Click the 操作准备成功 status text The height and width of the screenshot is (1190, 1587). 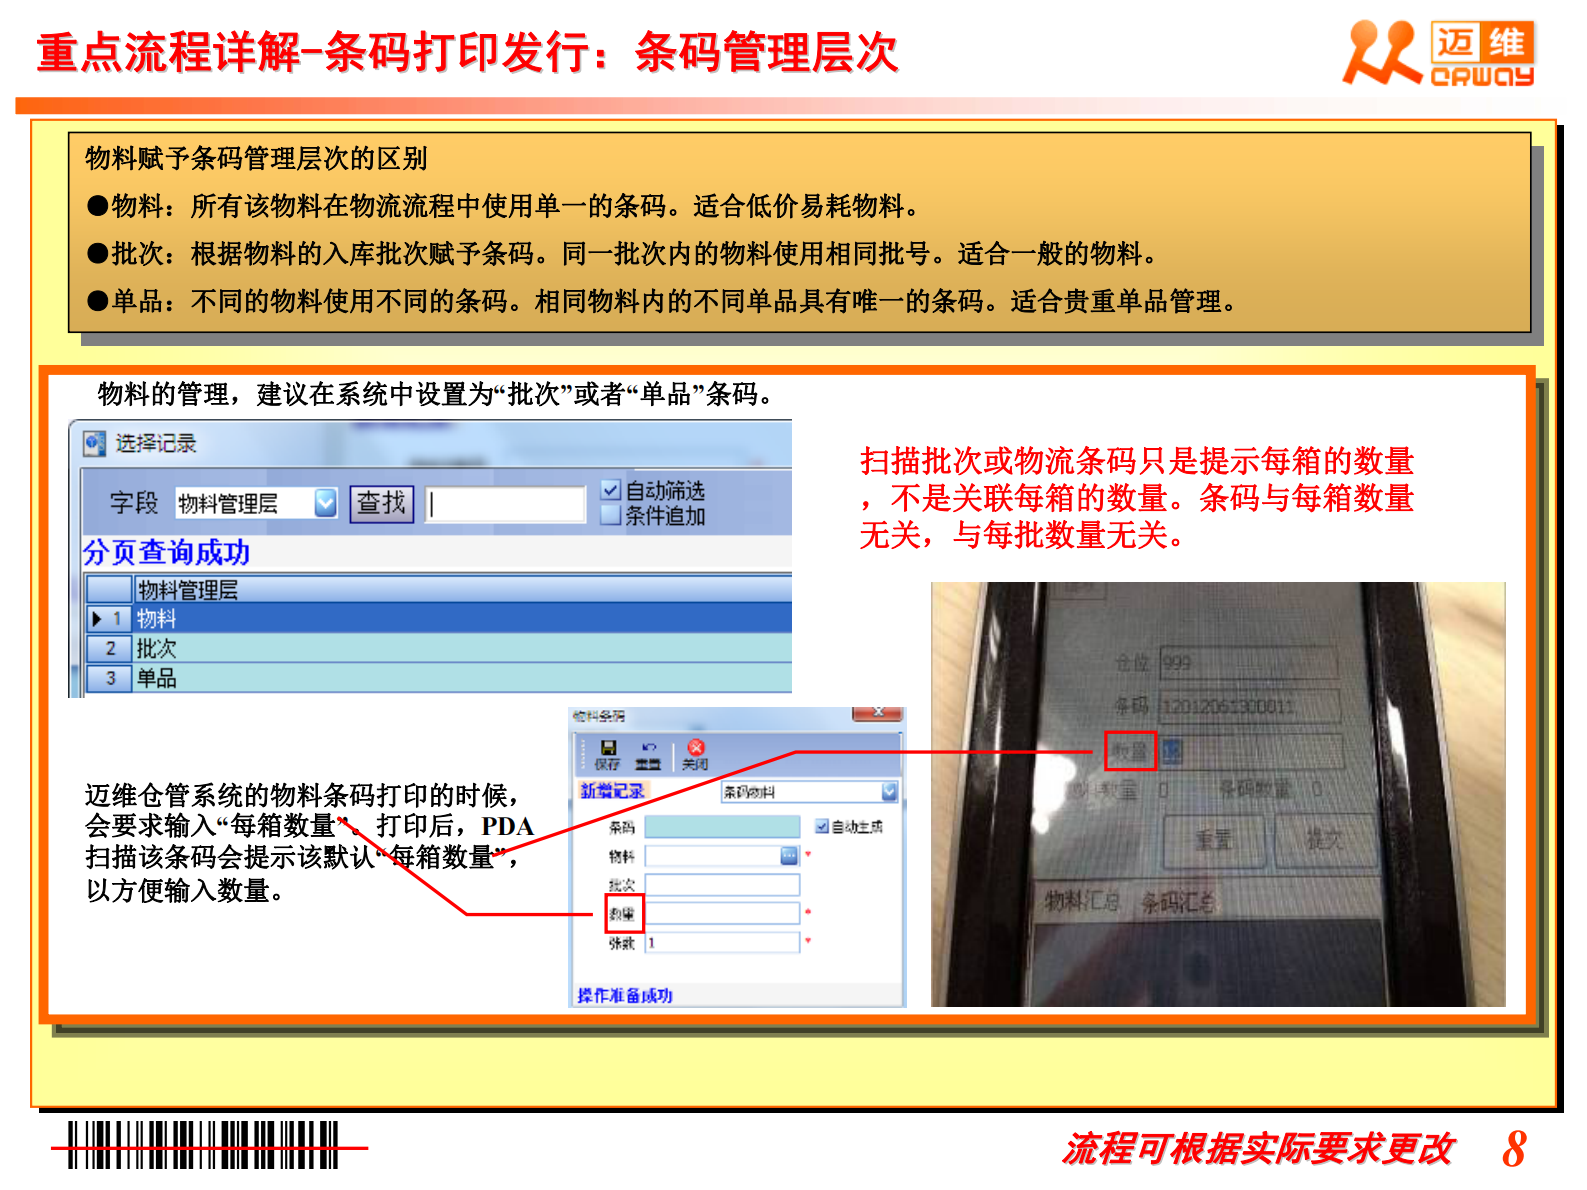point(625,995)
